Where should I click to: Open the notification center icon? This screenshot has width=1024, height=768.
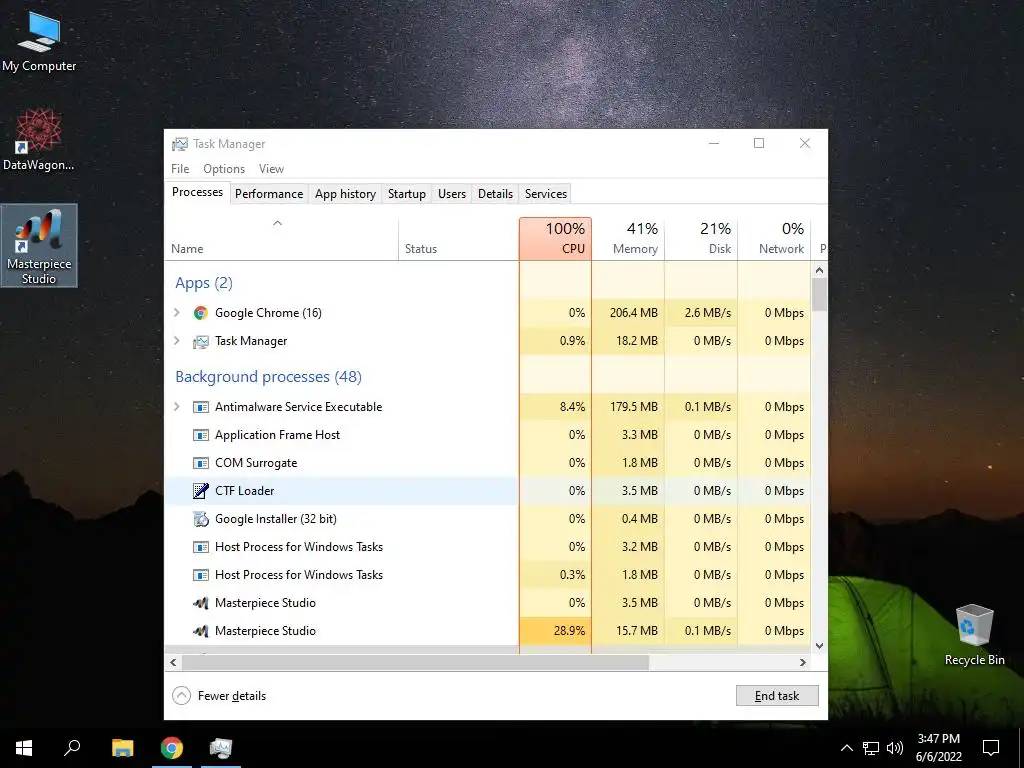(x=991, y=748)
